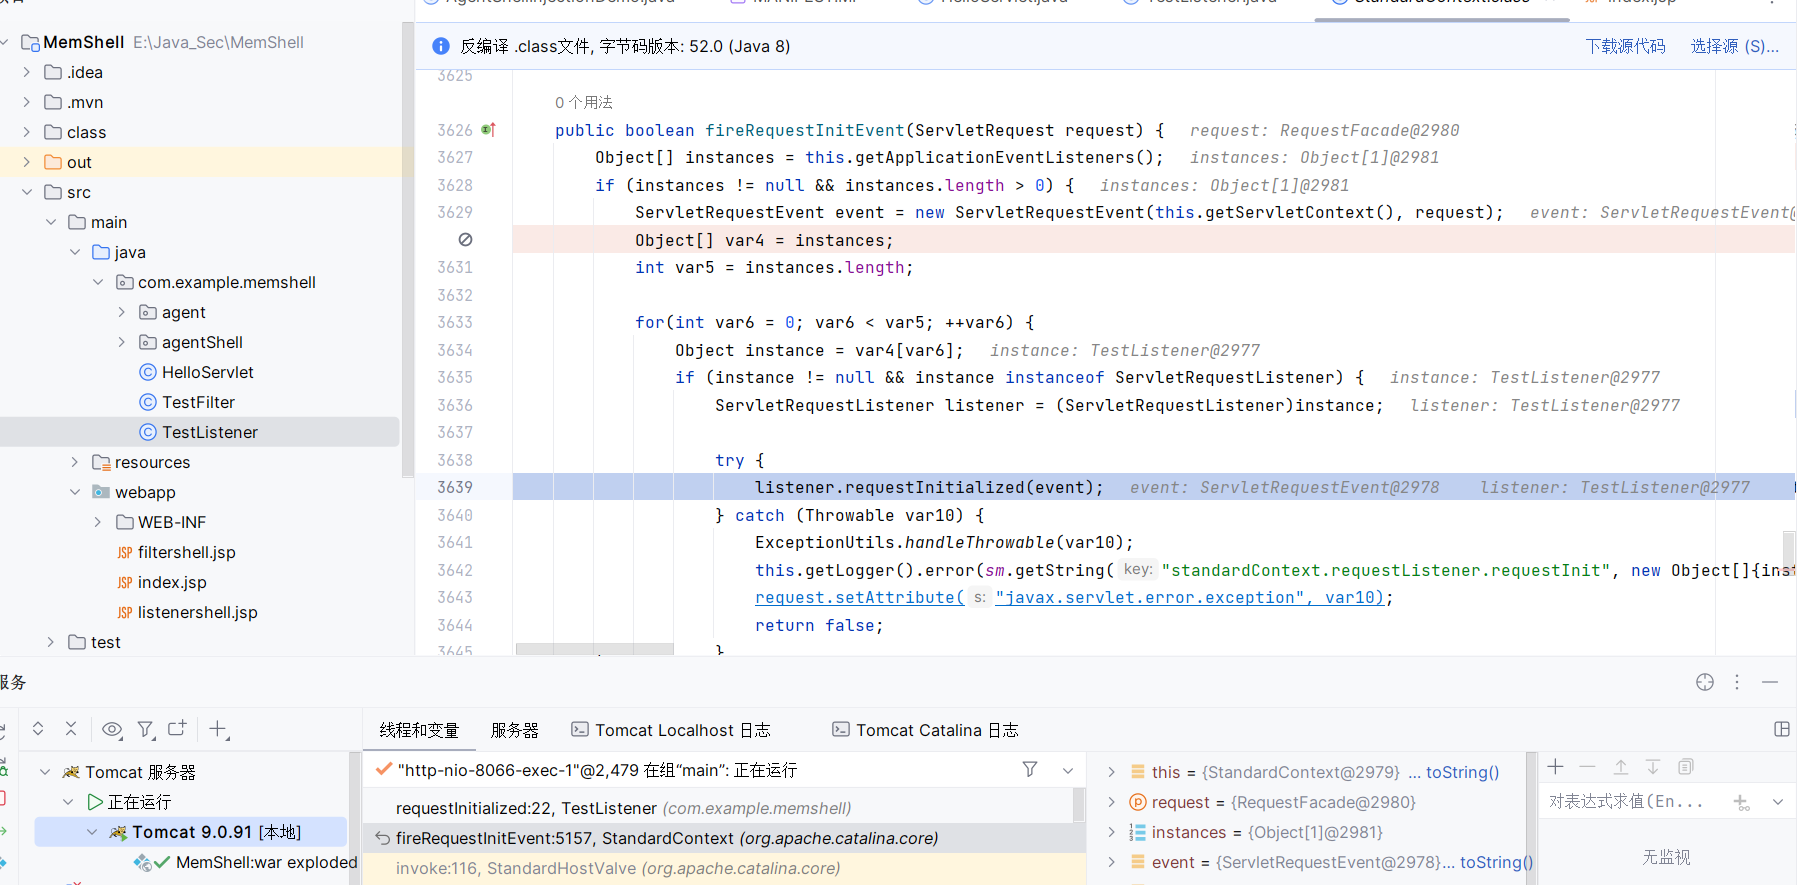Image resolution: width=1797 pixels, height=885 pixels.
Task: Switch to the 服务器 tab
Action: tap(515, 730)
